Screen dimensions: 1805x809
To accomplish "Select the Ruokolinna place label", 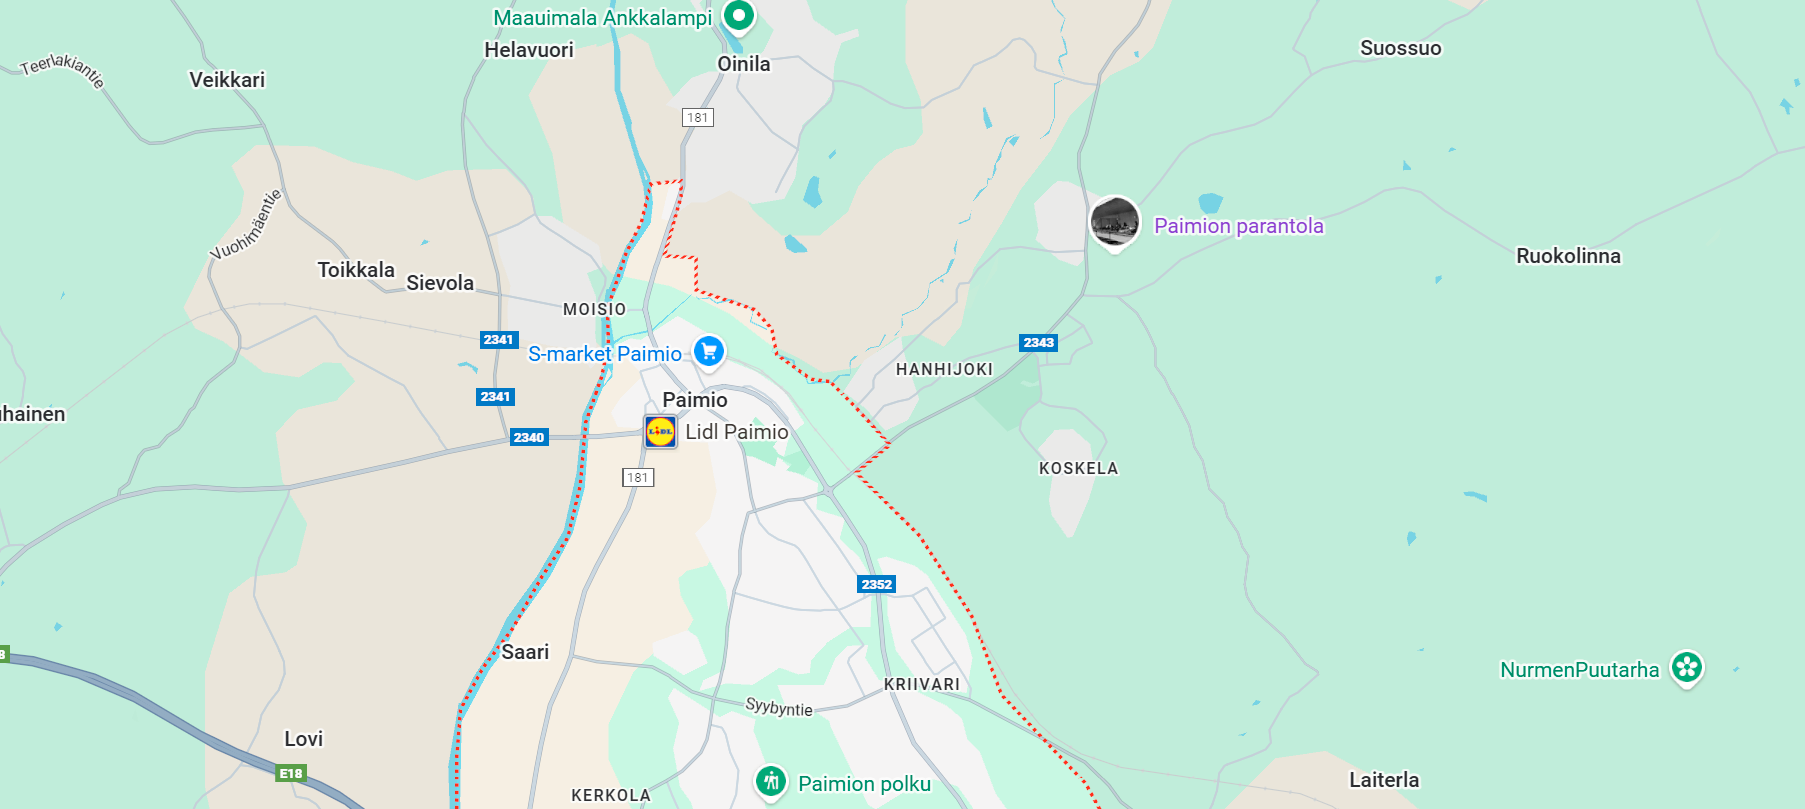I will tap(1568, 256).
